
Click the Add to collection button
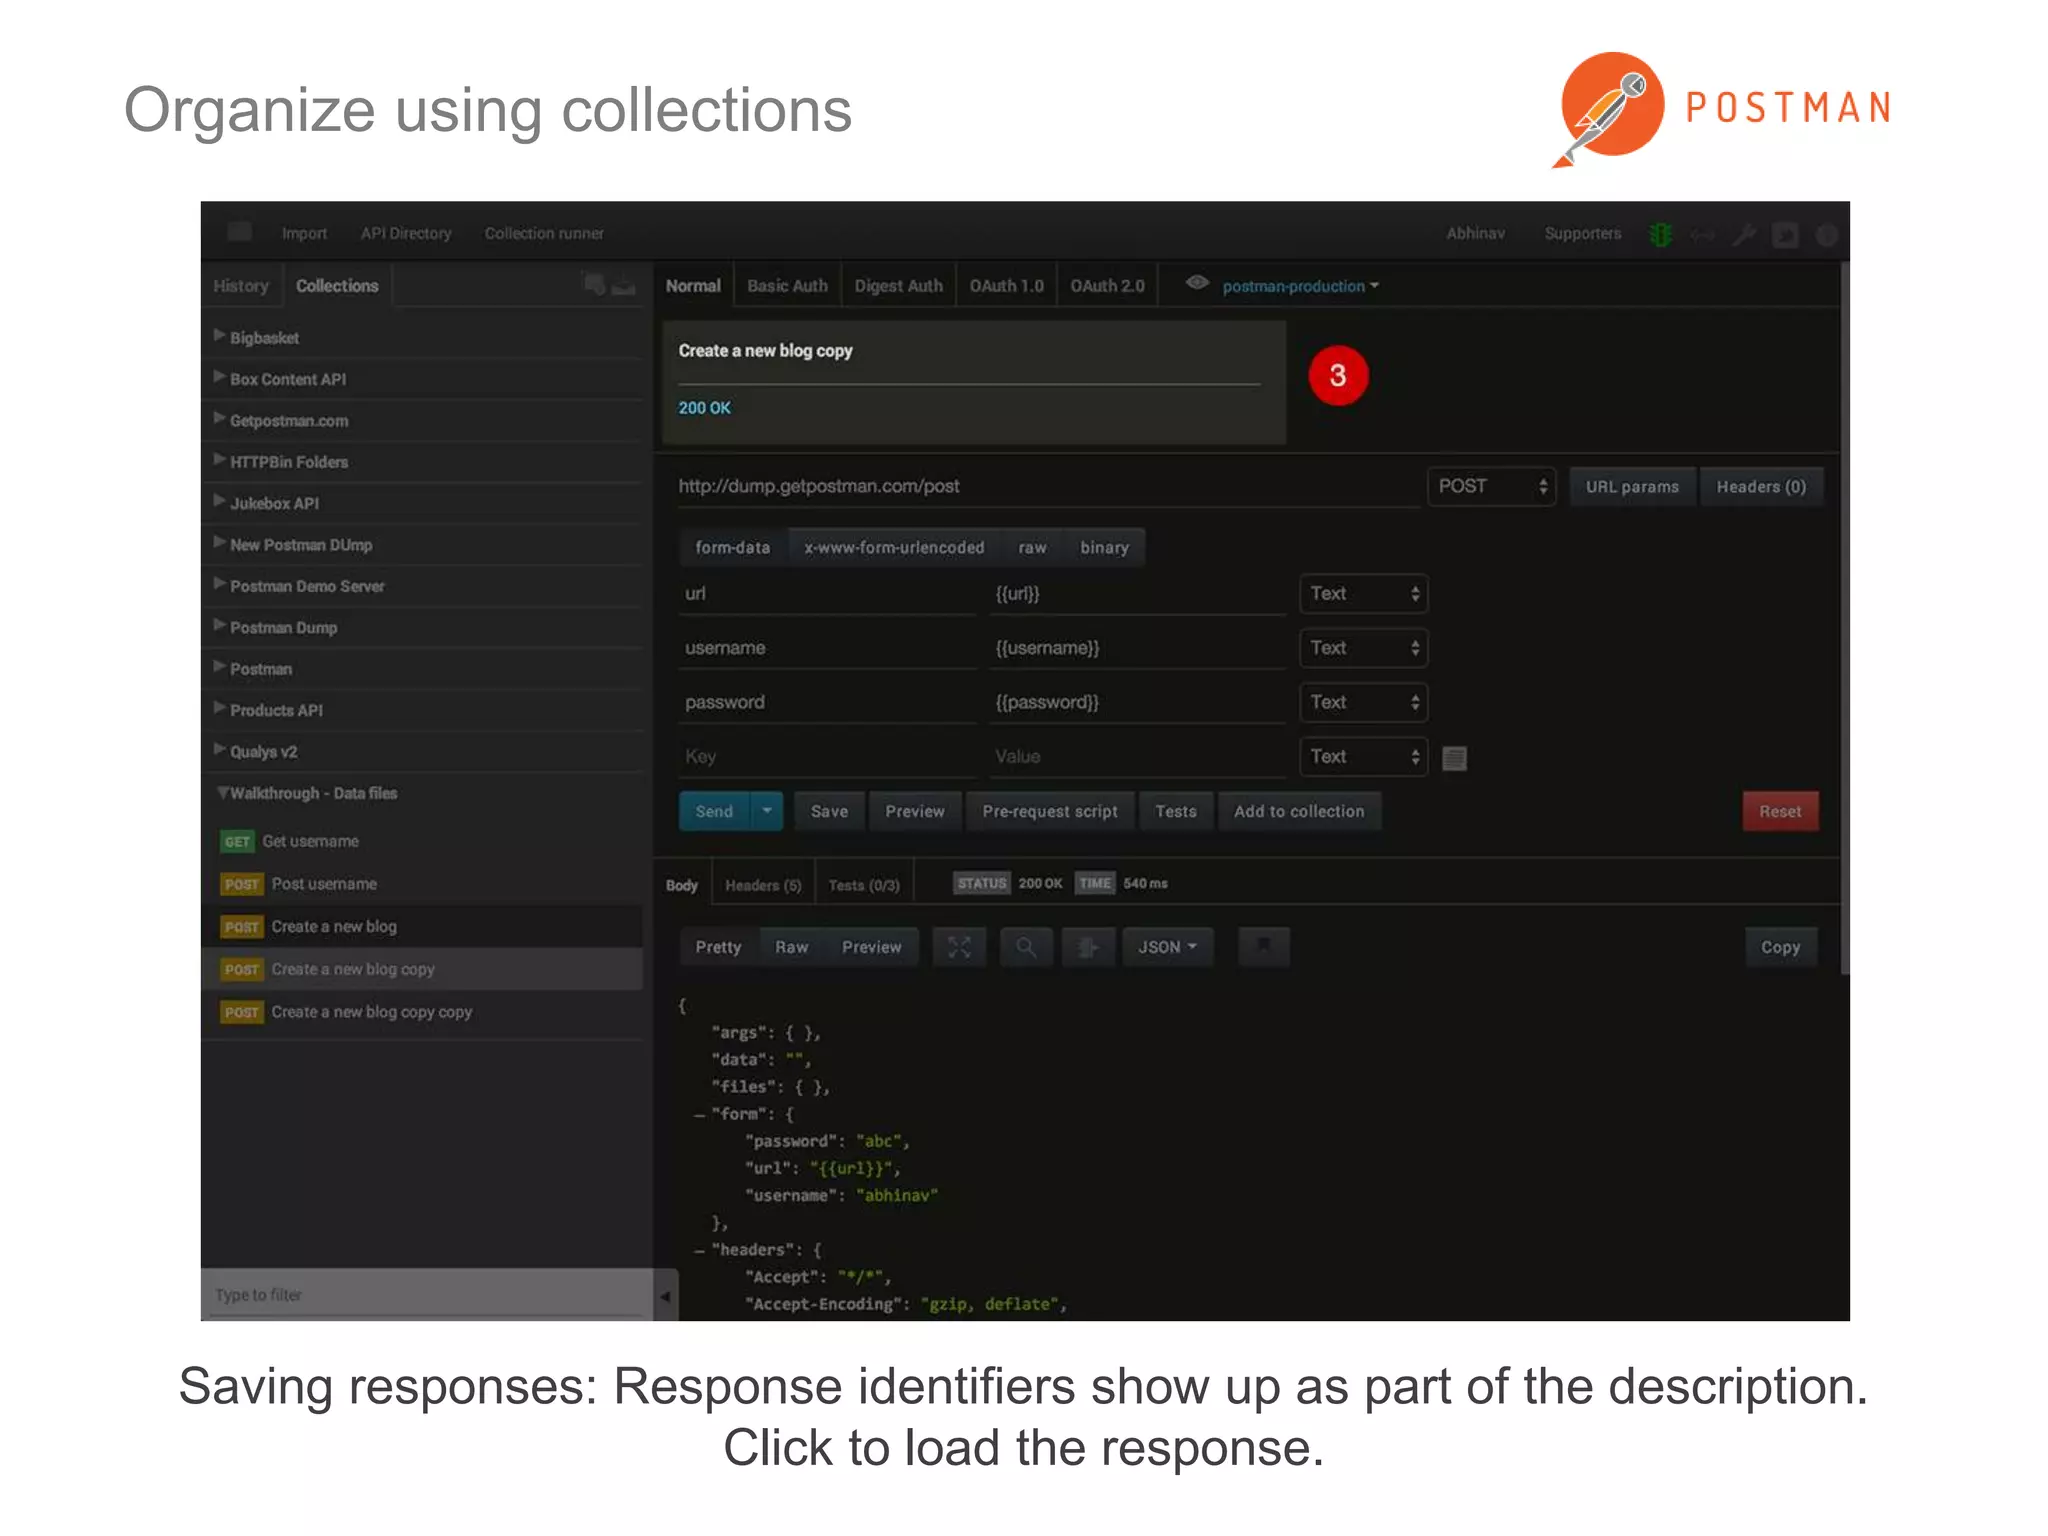click(1299, 811)
